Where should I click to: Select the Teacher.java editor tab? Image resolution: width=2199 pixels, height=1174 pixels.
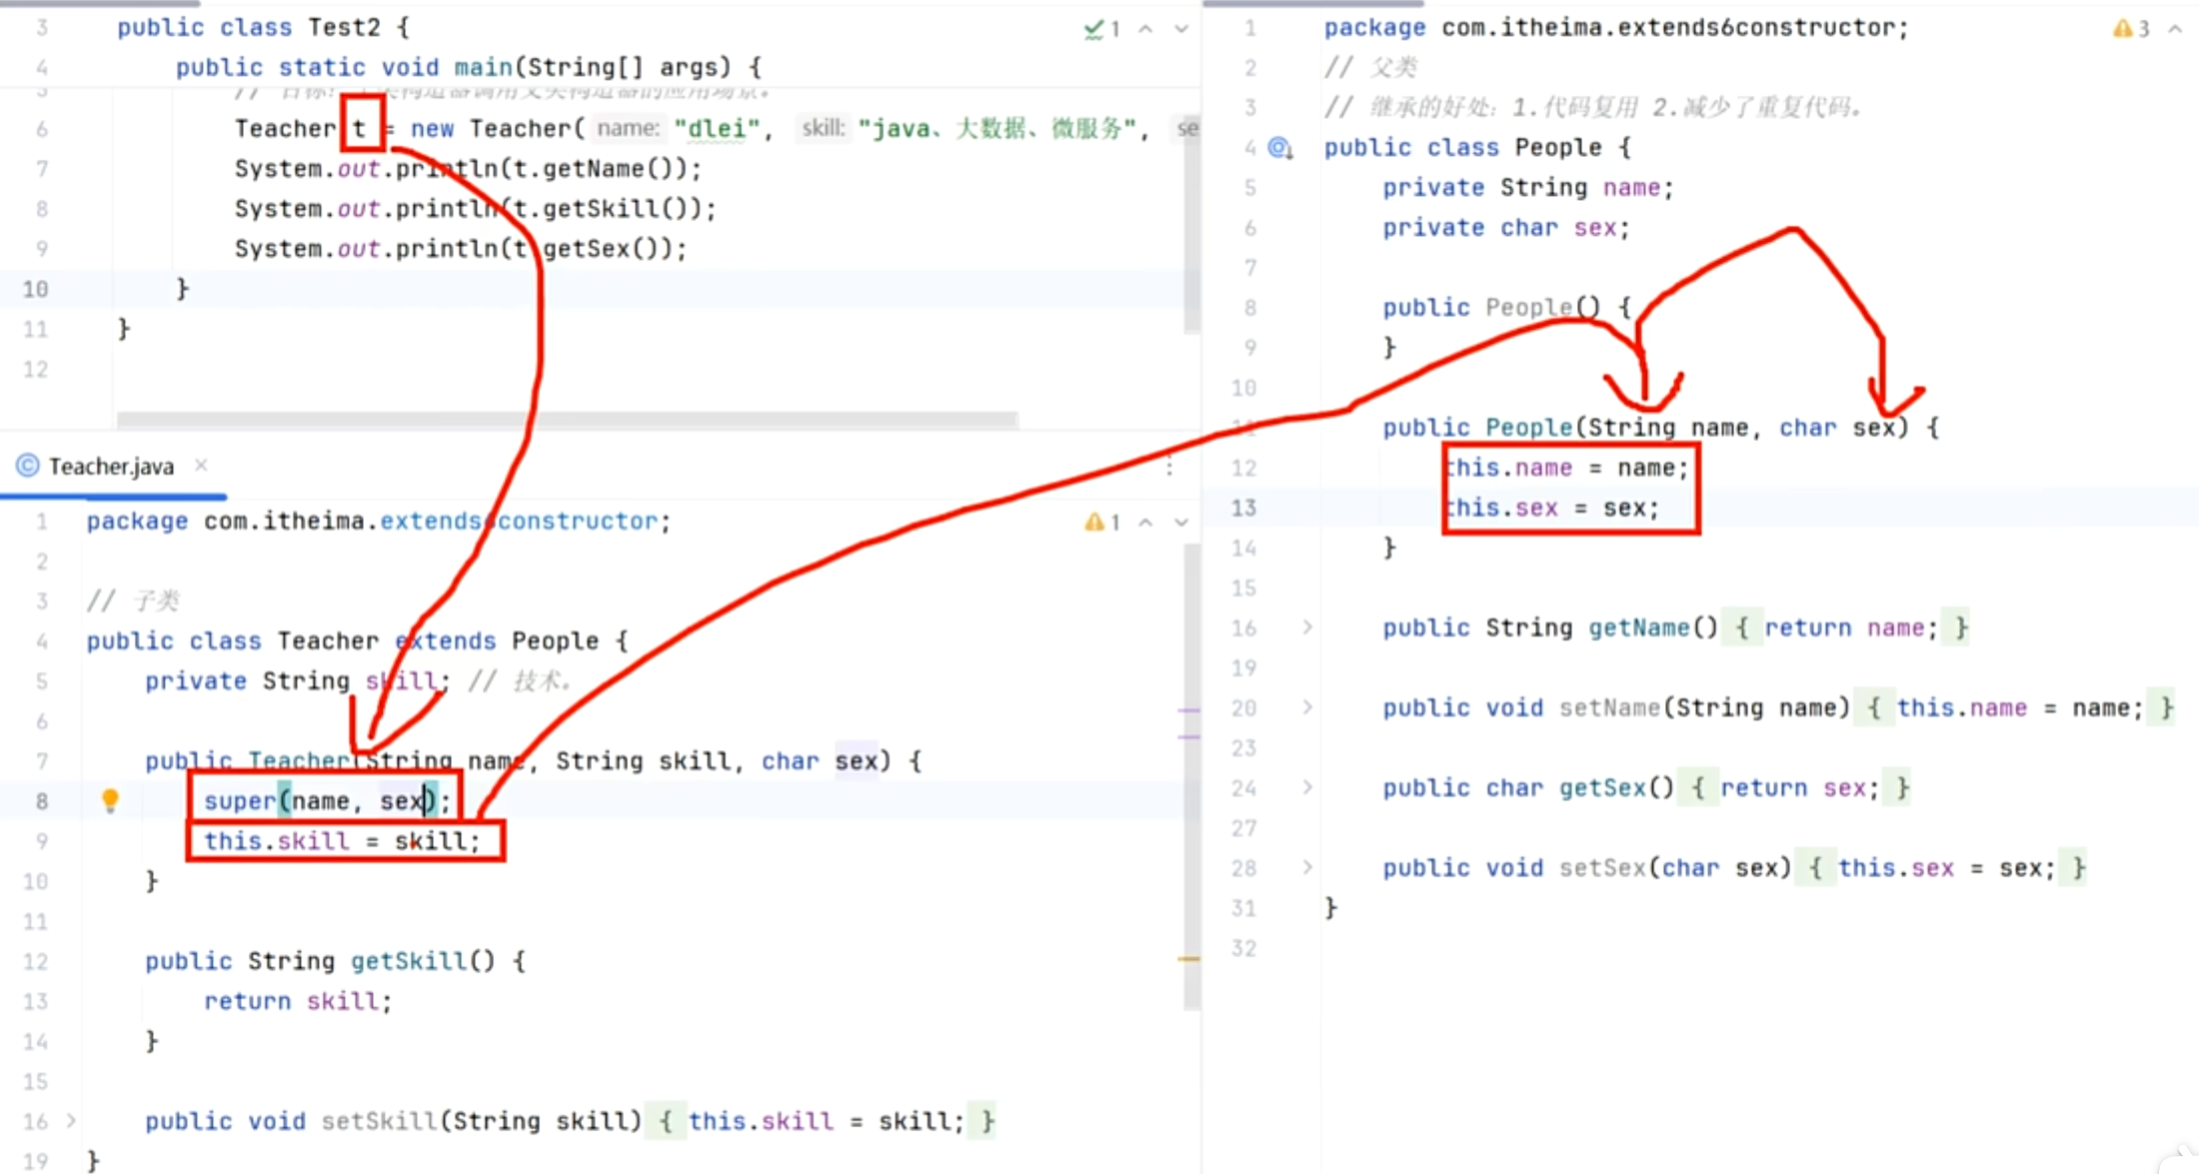click(111, 466)
